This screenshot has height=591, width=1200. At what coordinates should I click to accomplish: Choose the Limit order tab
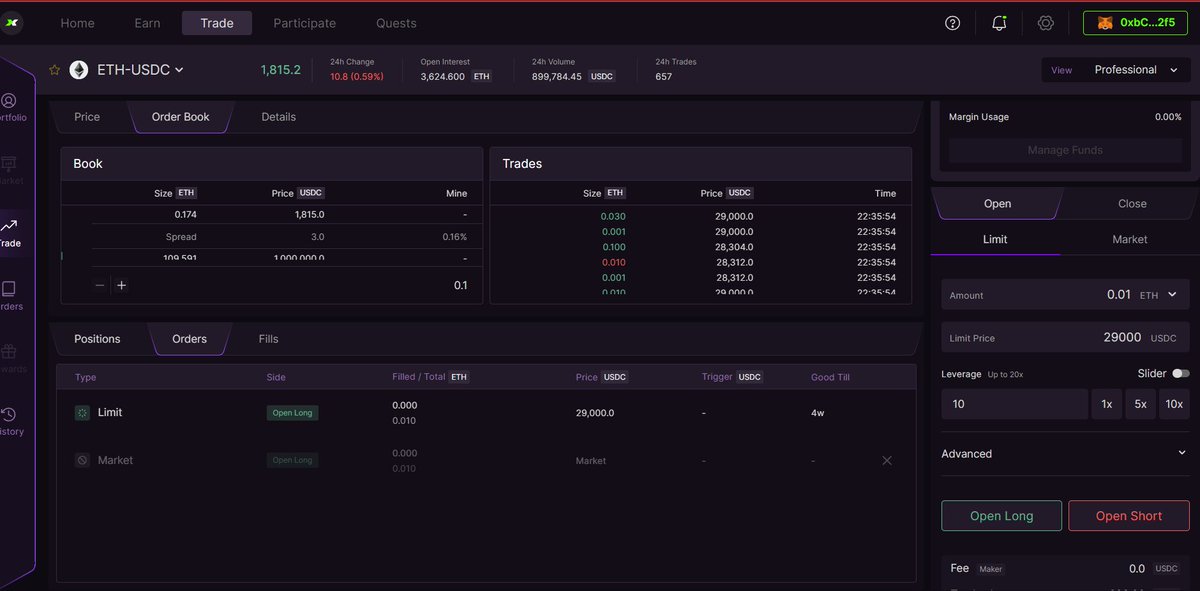tap(995, 239)
